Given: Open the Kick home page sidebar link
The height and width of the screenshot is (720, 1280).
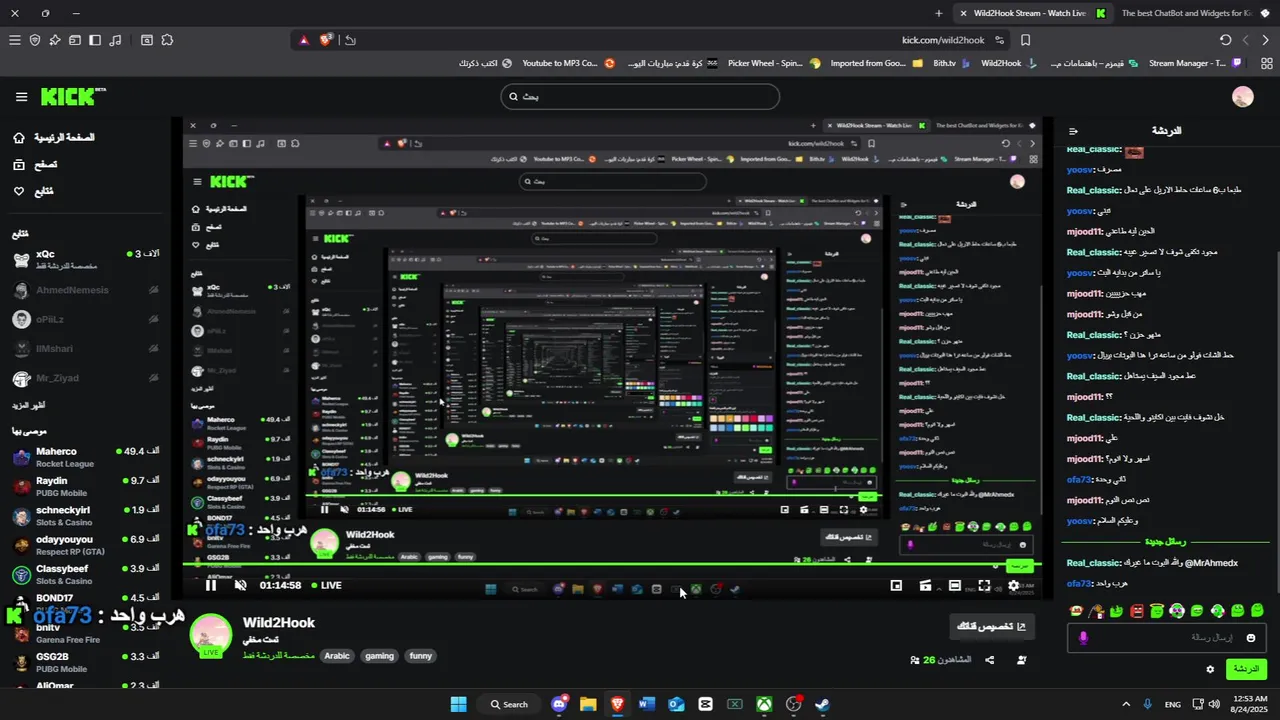Looking at the screenshot, I should [x=54, y=137].
